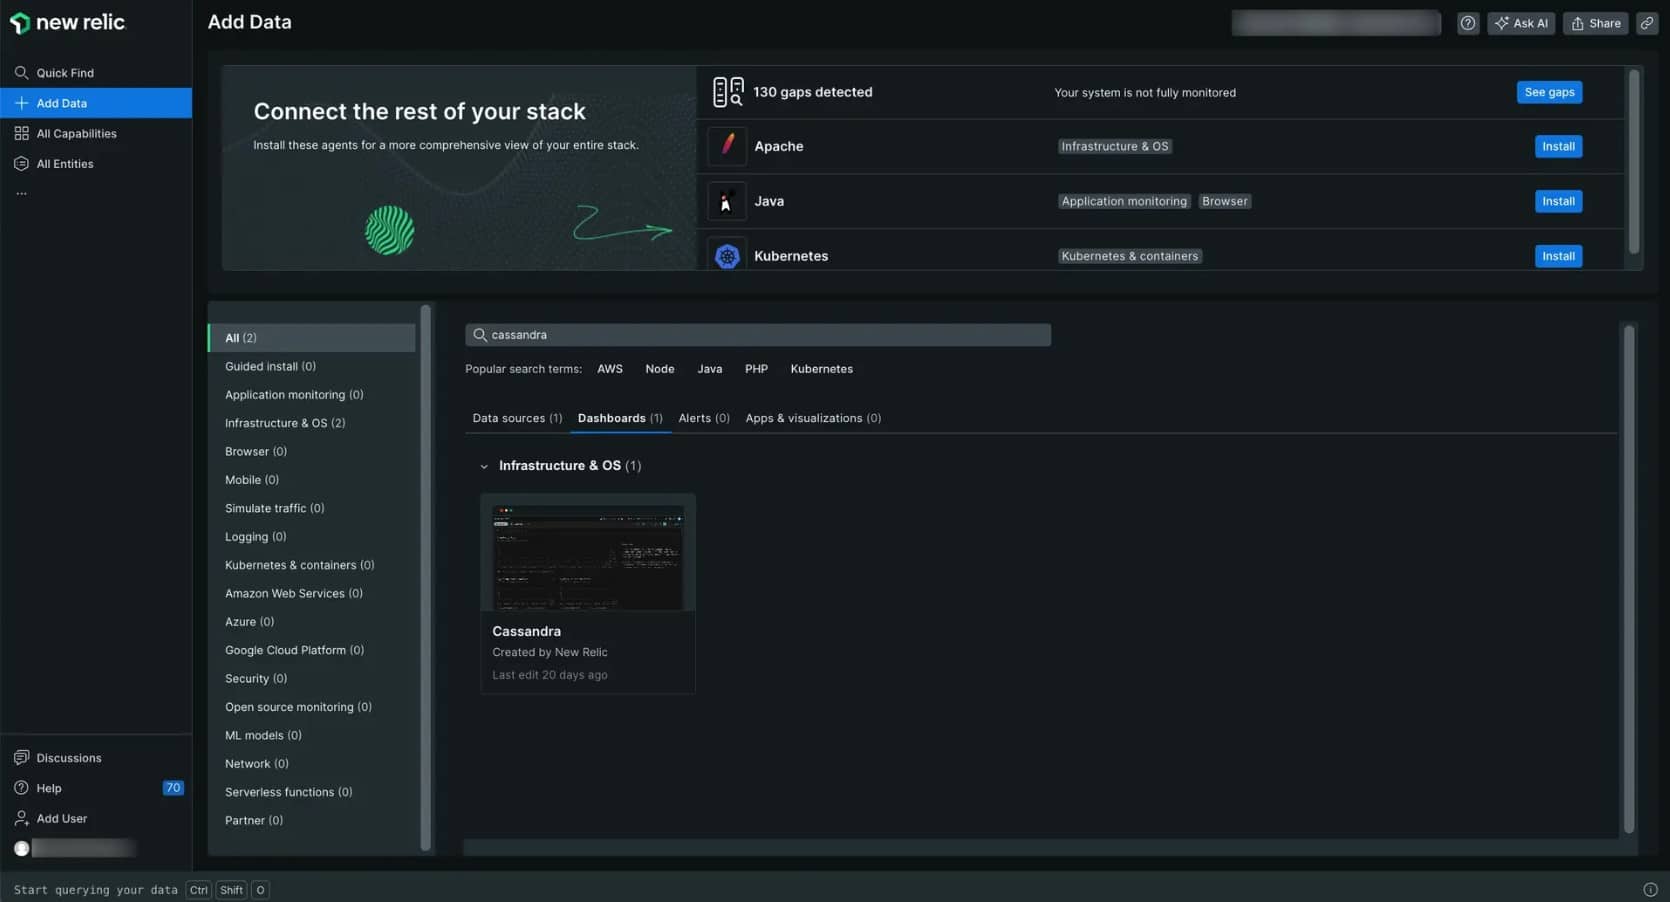The image size is (1670, 902).
Task: Search popular term Node
Action: pyautogui.click(x=660, y=369)
